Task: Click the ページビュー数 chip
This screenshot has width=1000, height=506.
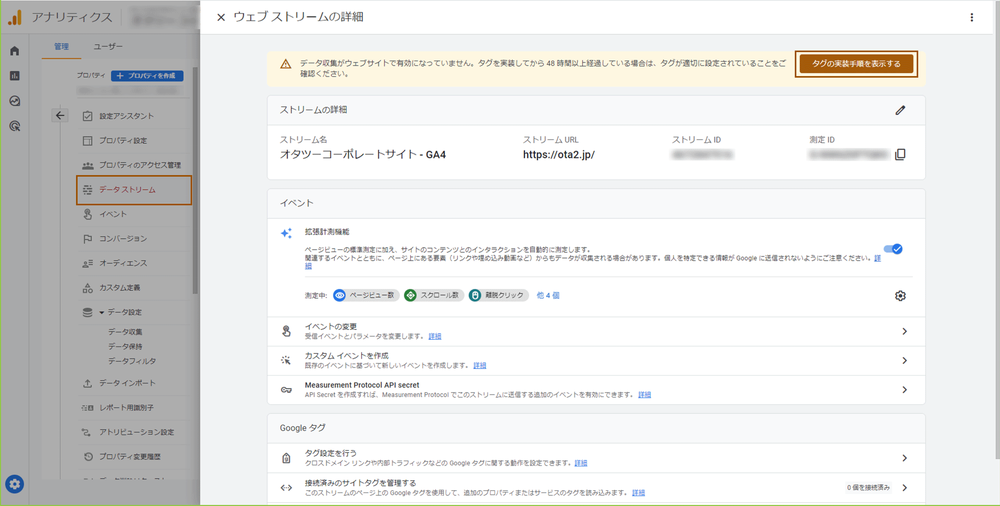Action: point(366,295)
